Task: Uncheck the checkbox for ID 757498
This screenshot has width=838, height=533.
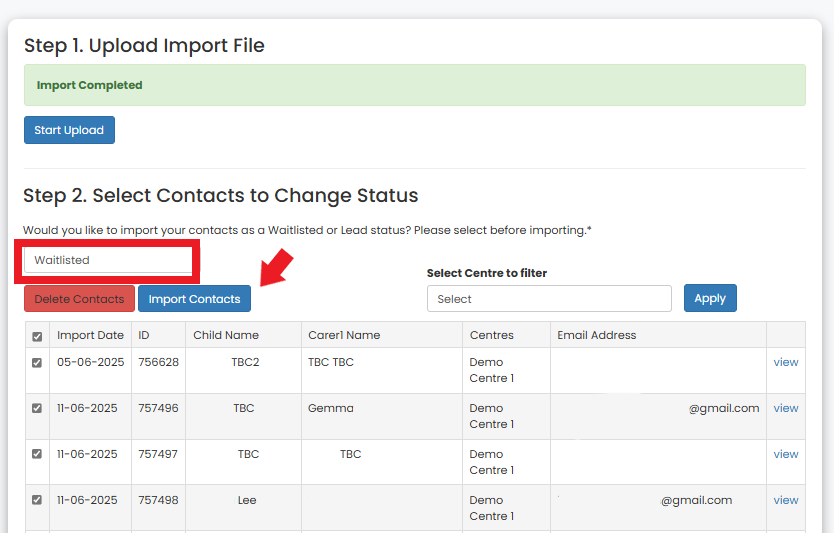Action: (37, 500)
